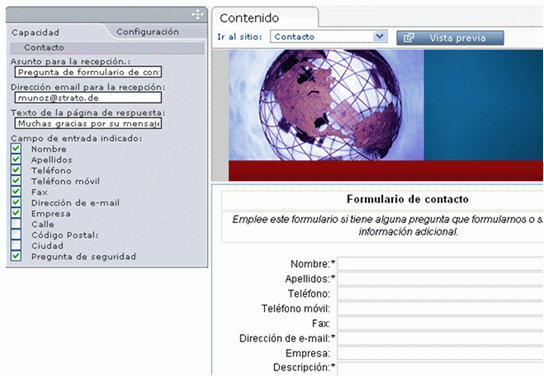The height and width of the screenshot is (376, 544).
Task: Enable the Calle checkbox
Action: 16,224
